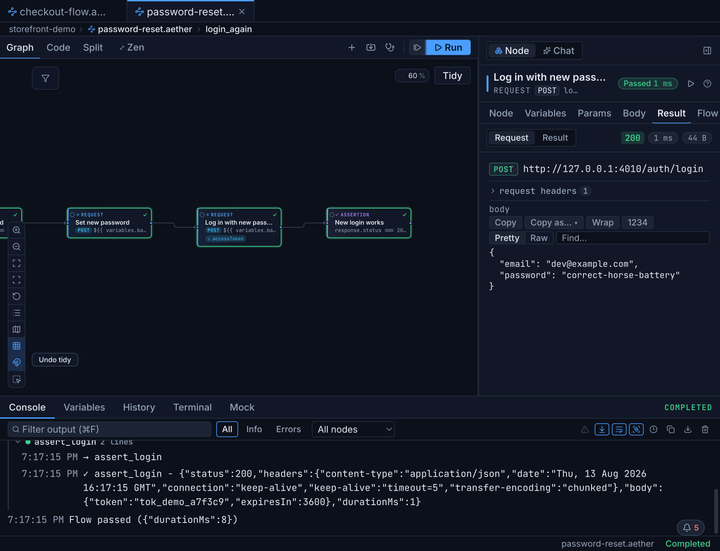This screenshot has width=720, height=551.
Task: Open the Copy as... dropdown
Action: pos(554,222)
